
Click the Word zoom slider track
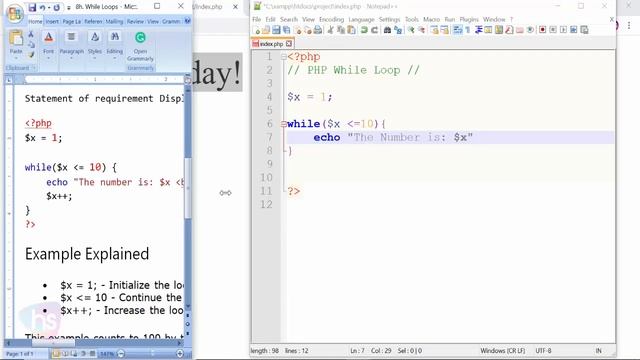[152, 354]
